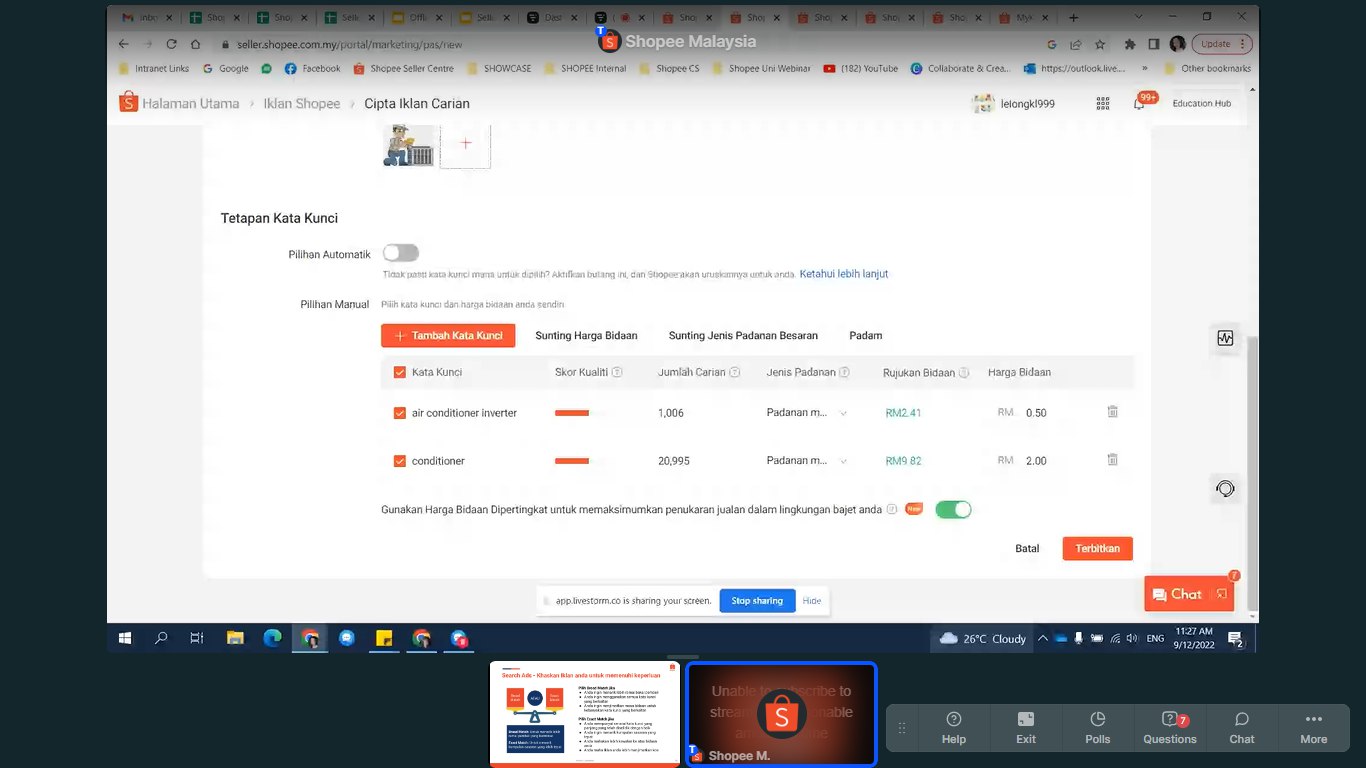Open the apps grid icon
Image resolution: width=1366 pixels, height=768 pixels.
1103,103
